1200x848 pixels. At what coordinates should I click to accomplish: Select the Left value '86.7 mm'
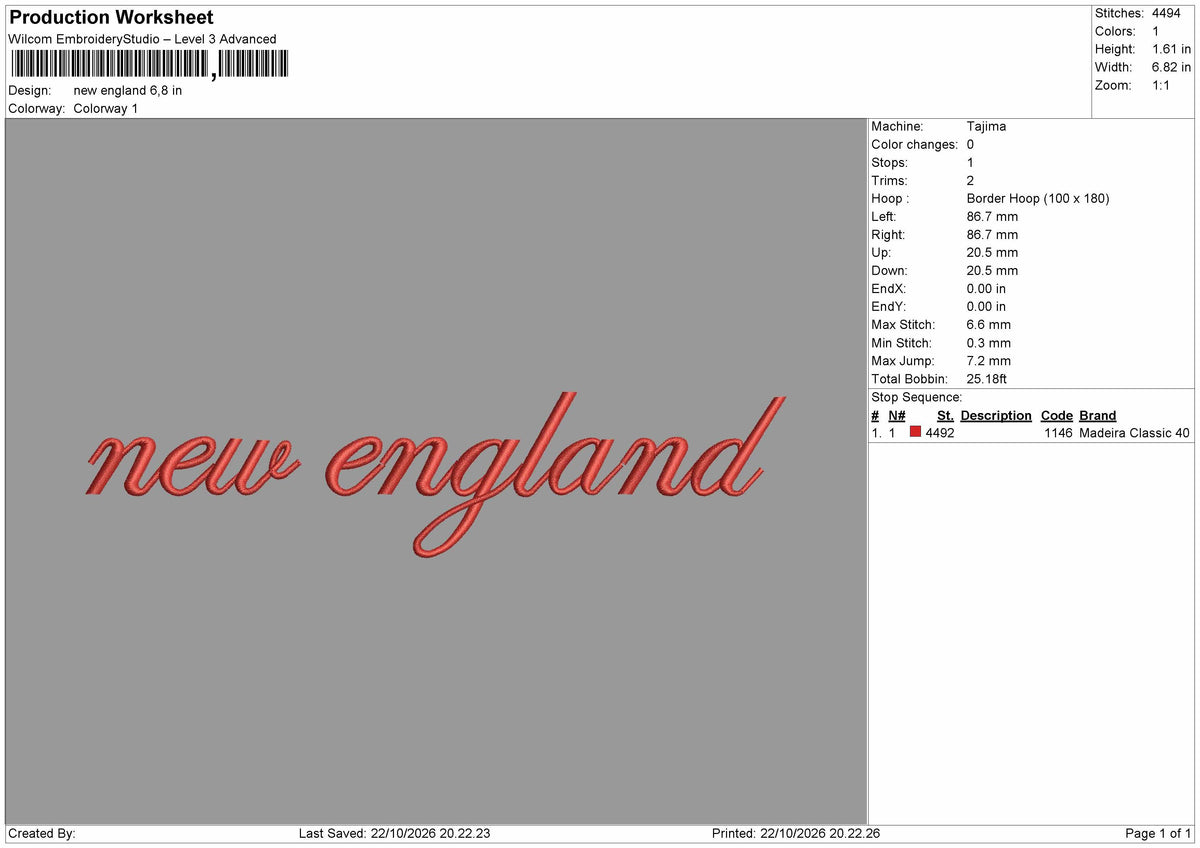[992, 216]
